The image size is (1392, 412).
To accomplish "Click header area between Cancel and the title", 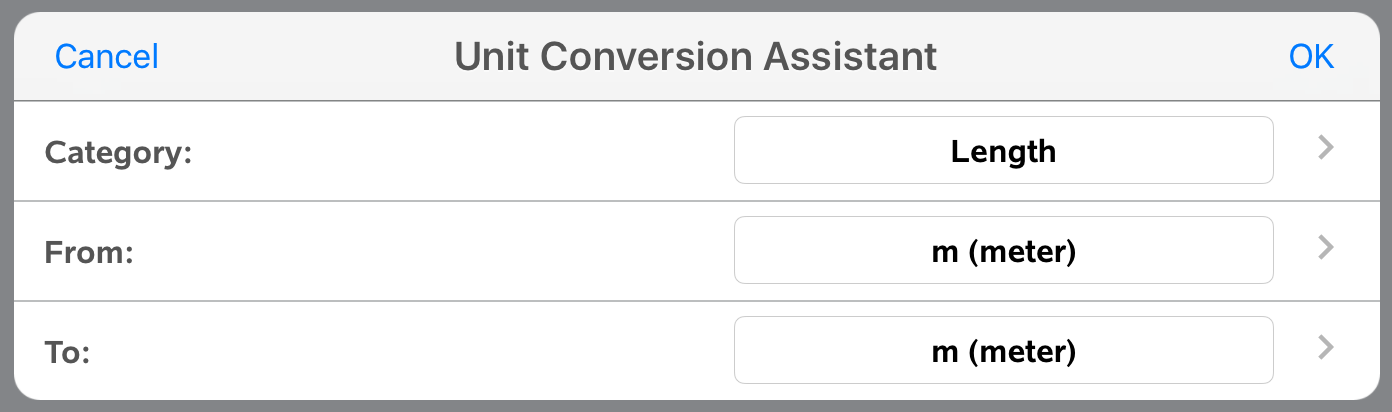I will [x=305, y=57].
